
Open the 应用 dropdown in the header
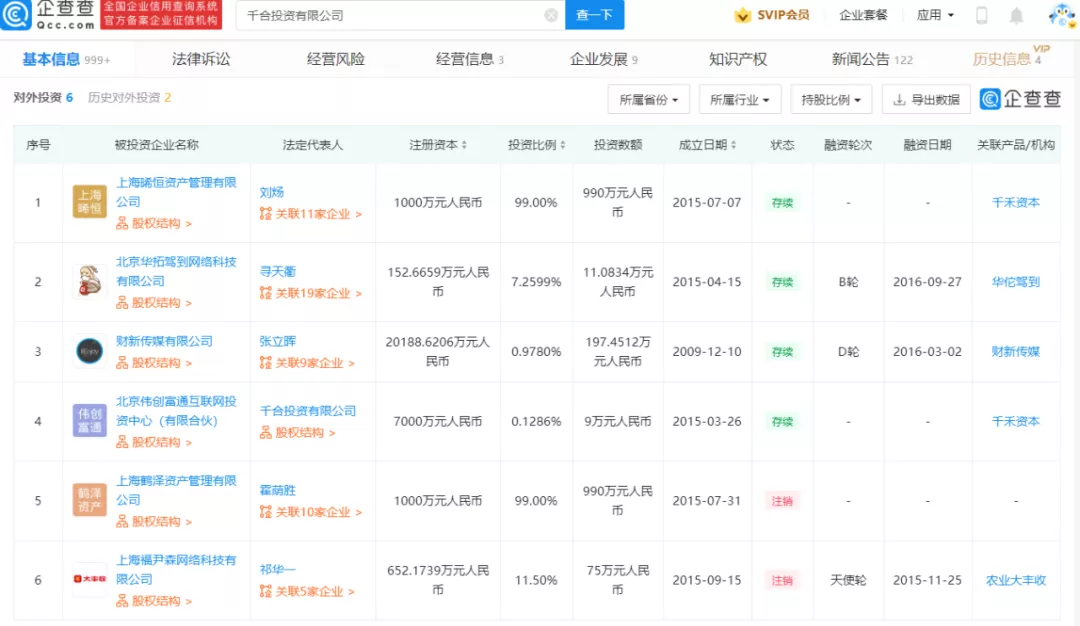click(935, 15)
